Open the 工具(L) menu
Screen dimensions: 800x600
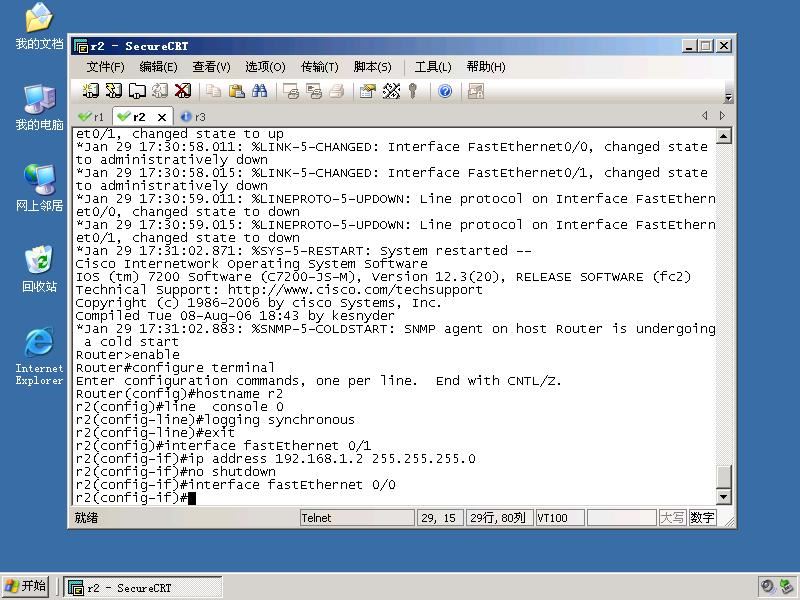433,67
